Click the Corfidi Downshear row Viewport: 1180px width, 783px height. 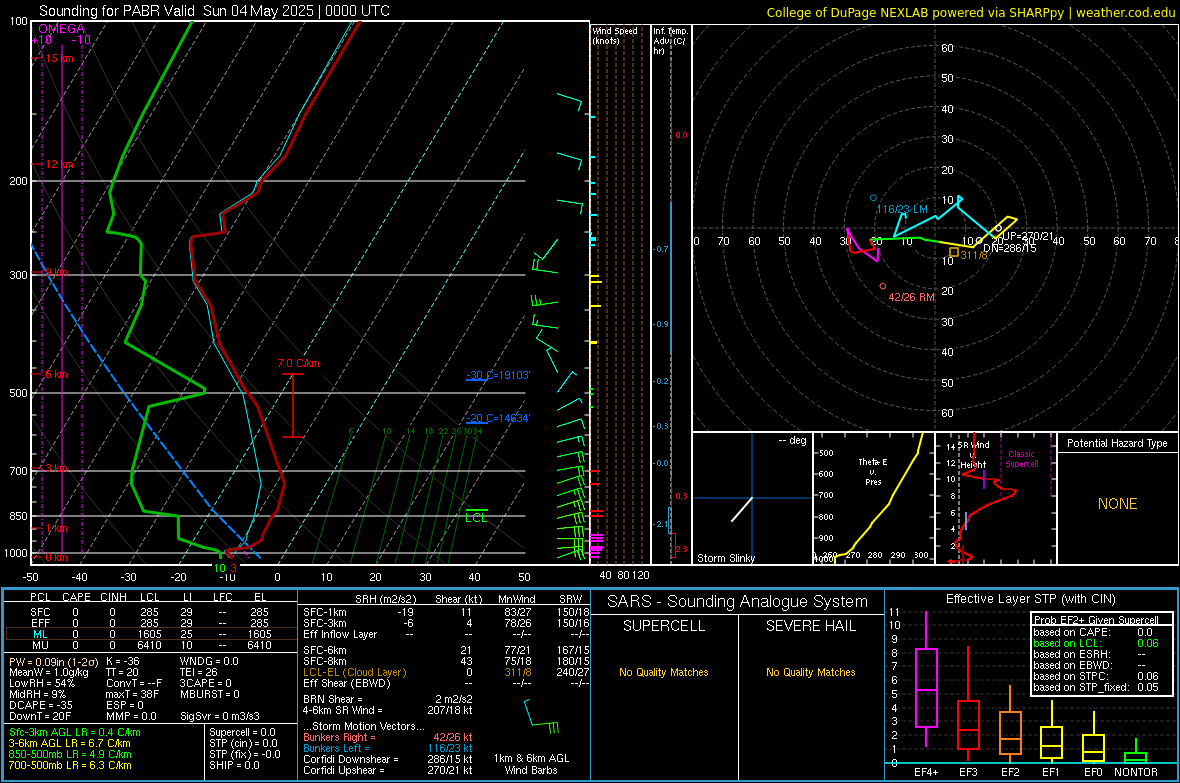388,760
